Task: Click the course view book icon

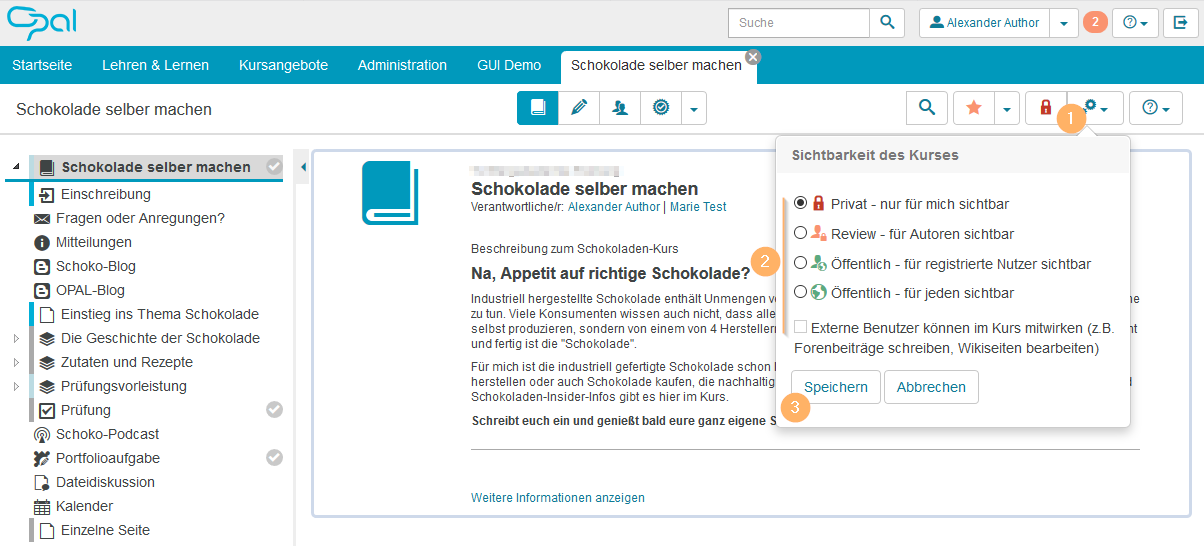Action: 538,108
